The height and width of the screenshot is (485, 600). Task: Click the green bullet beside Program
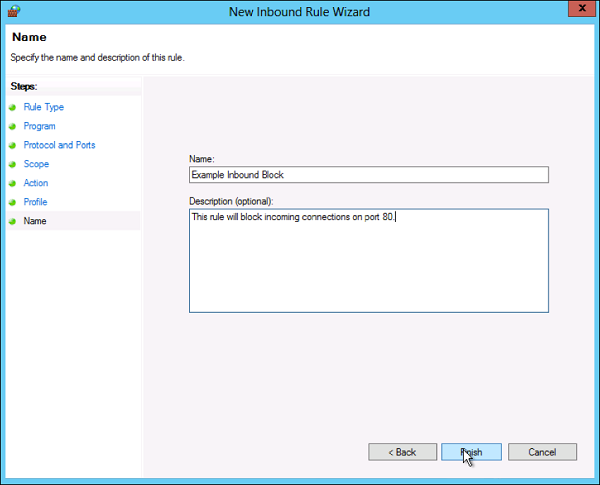(x=13, y=126)
